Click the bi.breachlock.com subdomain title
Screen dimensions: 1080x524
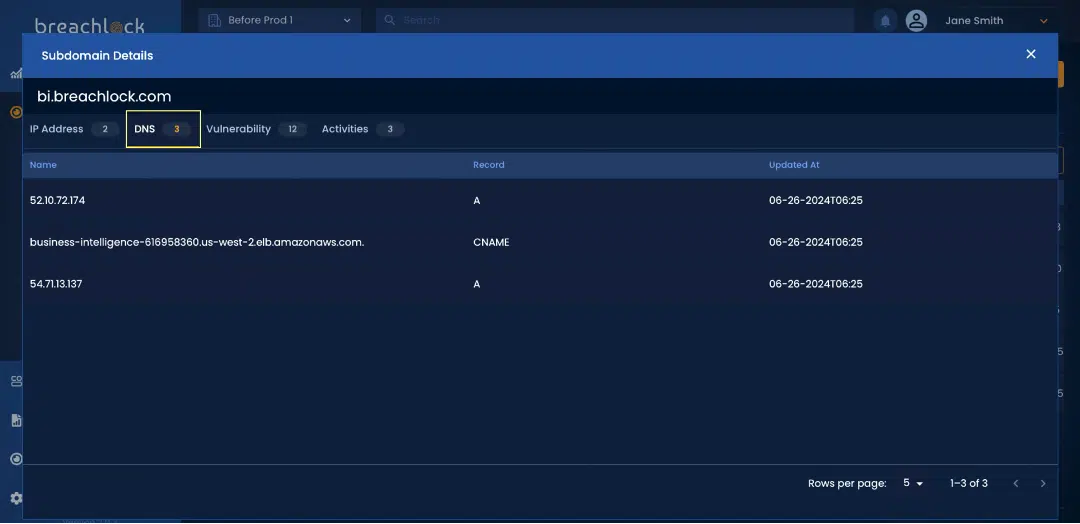[x=104, y=96]
